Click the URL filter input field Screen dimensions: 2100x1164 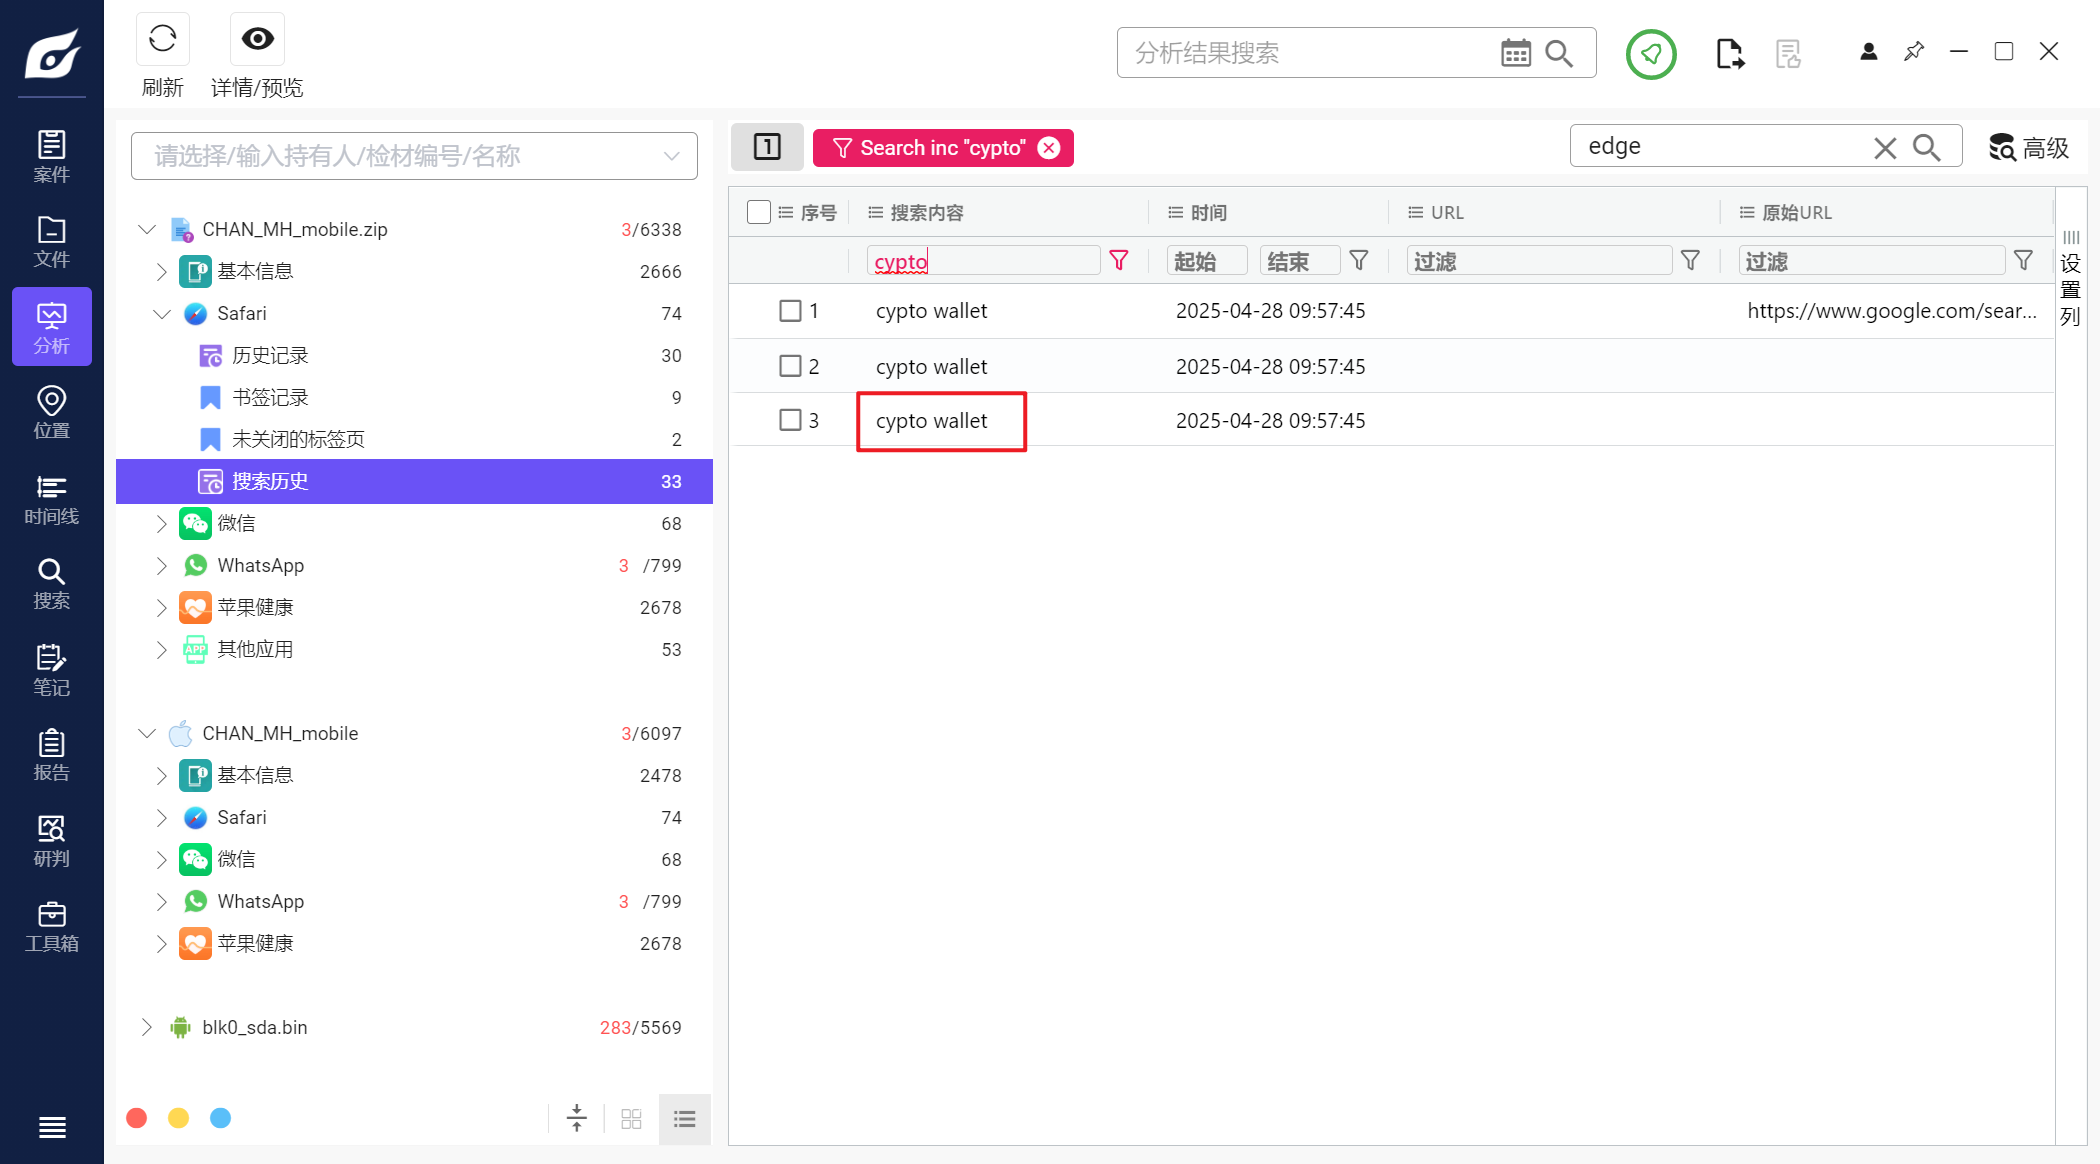coord(1538,261)
